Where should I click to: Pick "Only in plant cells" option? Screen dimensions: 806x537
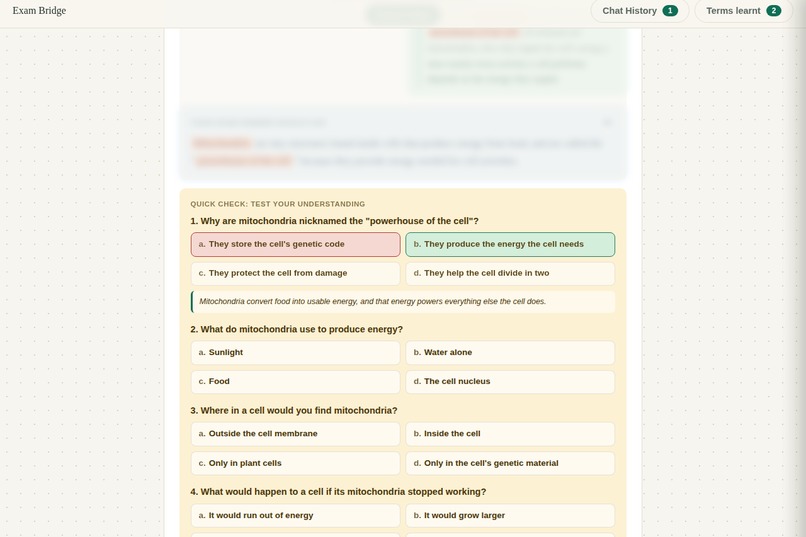[x=296, y=464]
